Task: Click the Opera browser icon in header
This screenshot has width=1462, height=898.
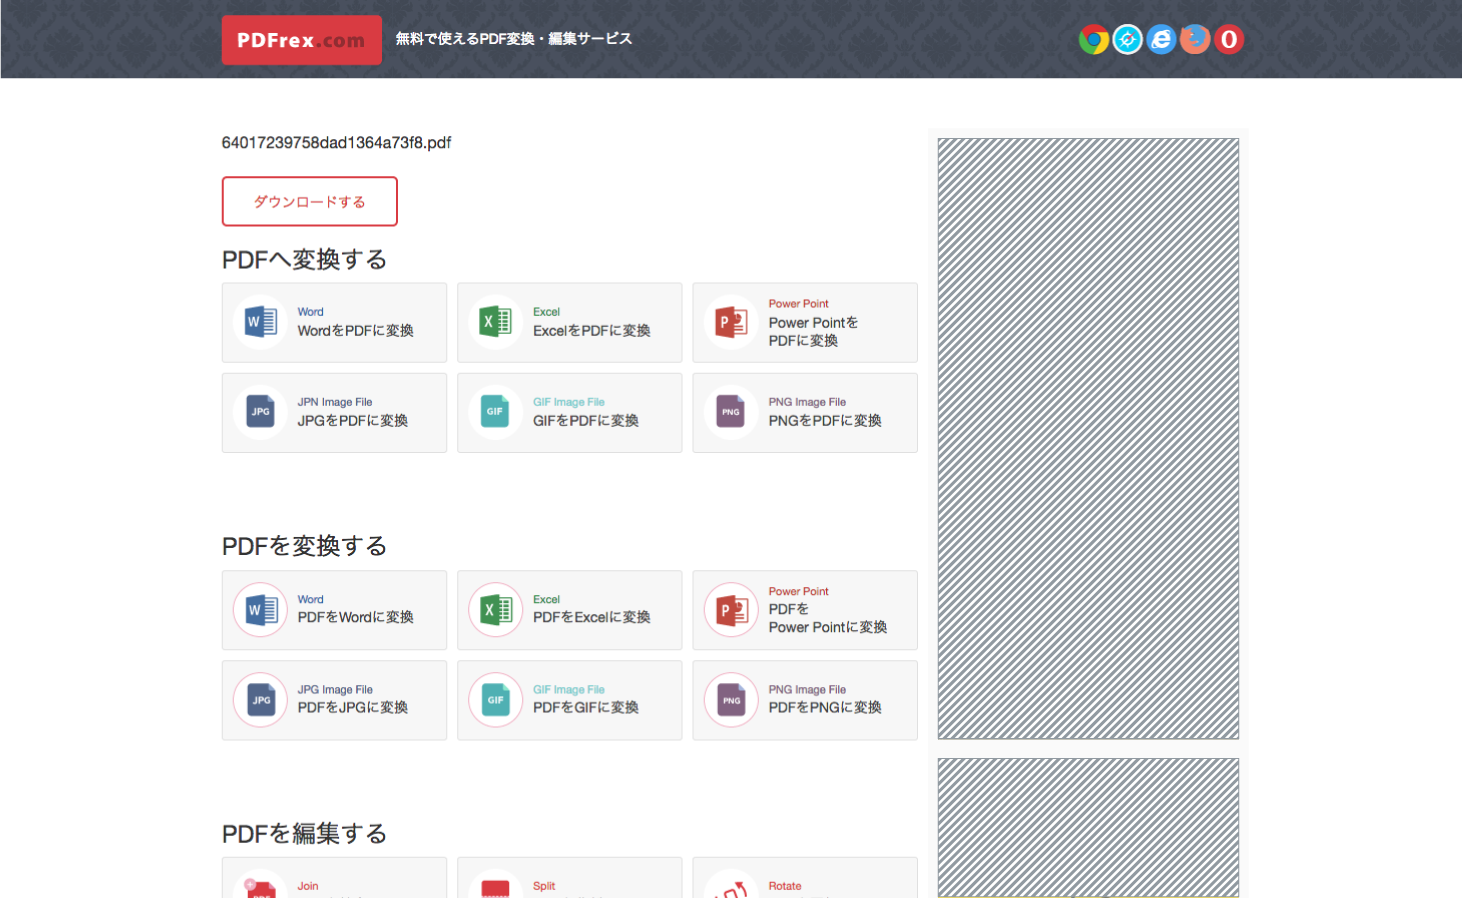Action: [x=1229, y=39]
